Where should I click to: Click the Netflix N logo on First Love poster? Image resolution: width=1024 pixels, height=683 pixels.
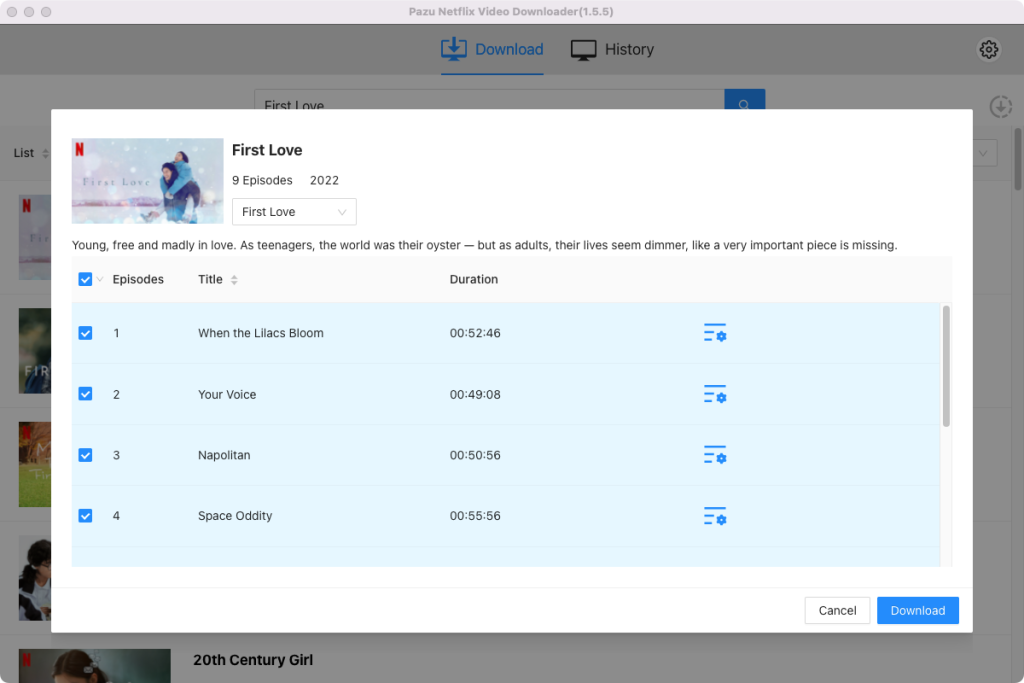(80, 149)
